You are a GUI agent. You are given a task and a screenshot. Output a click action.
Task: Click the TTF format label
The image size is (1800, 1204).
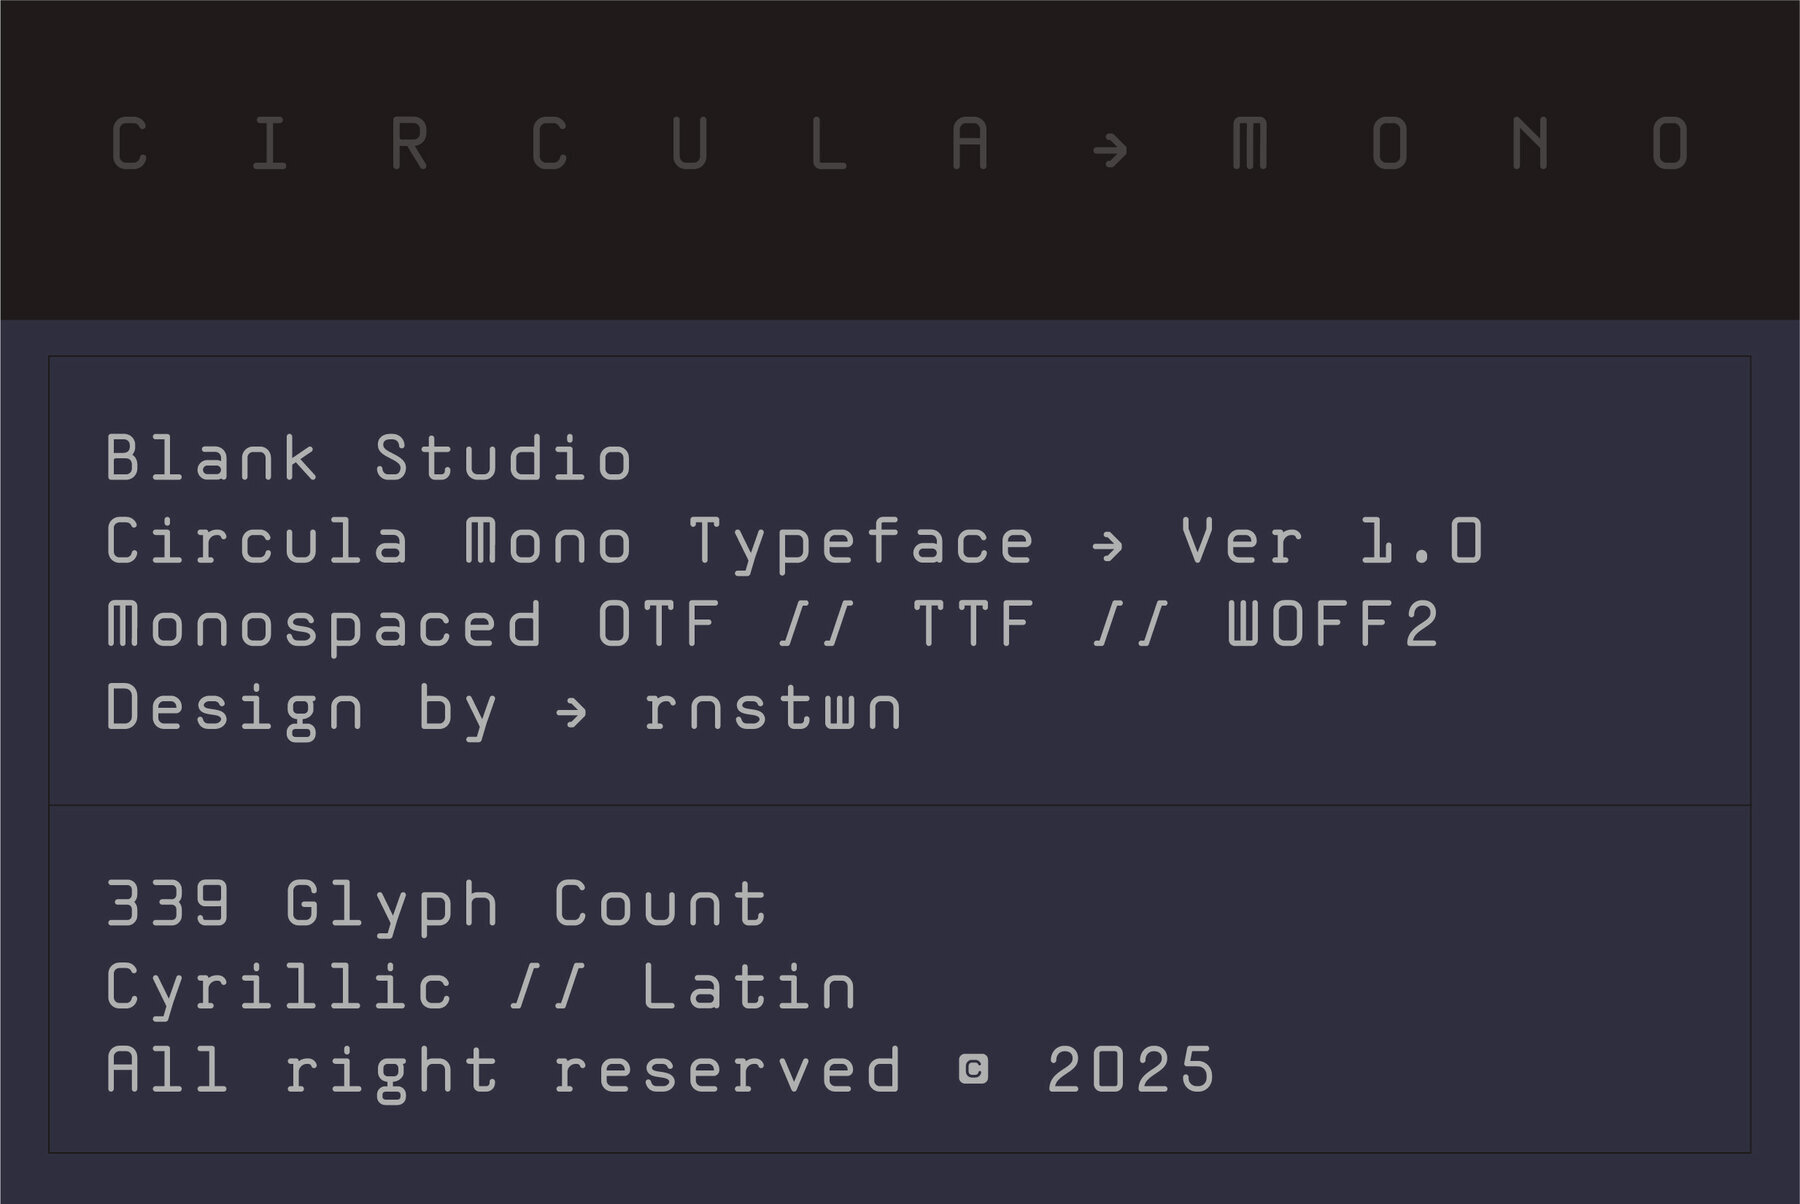(x=973, y=625)
